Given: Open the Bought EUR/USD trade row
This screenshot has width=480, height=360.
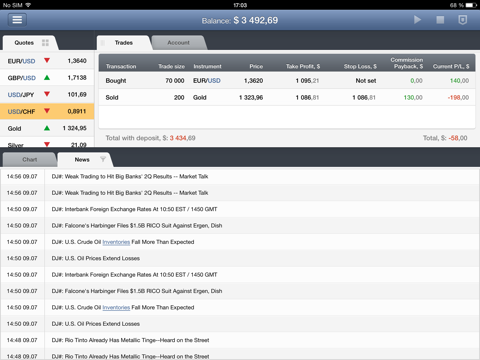Looking at the screenshot, I should 287,80.
